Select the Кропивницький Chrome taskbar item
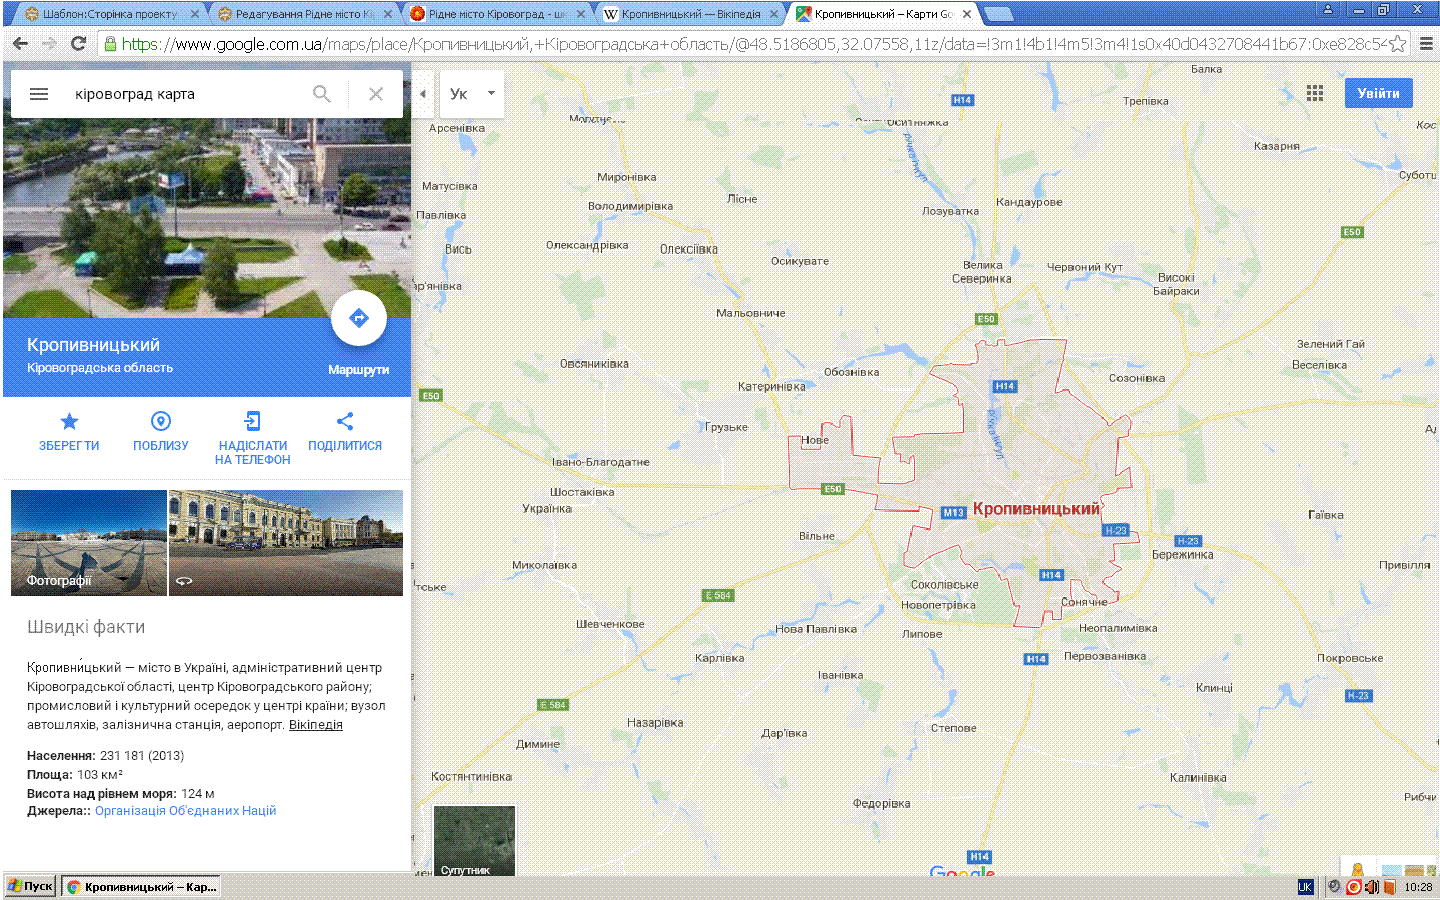The height and width of the screenshot is (900, 1440). click(x=140, y=887)
